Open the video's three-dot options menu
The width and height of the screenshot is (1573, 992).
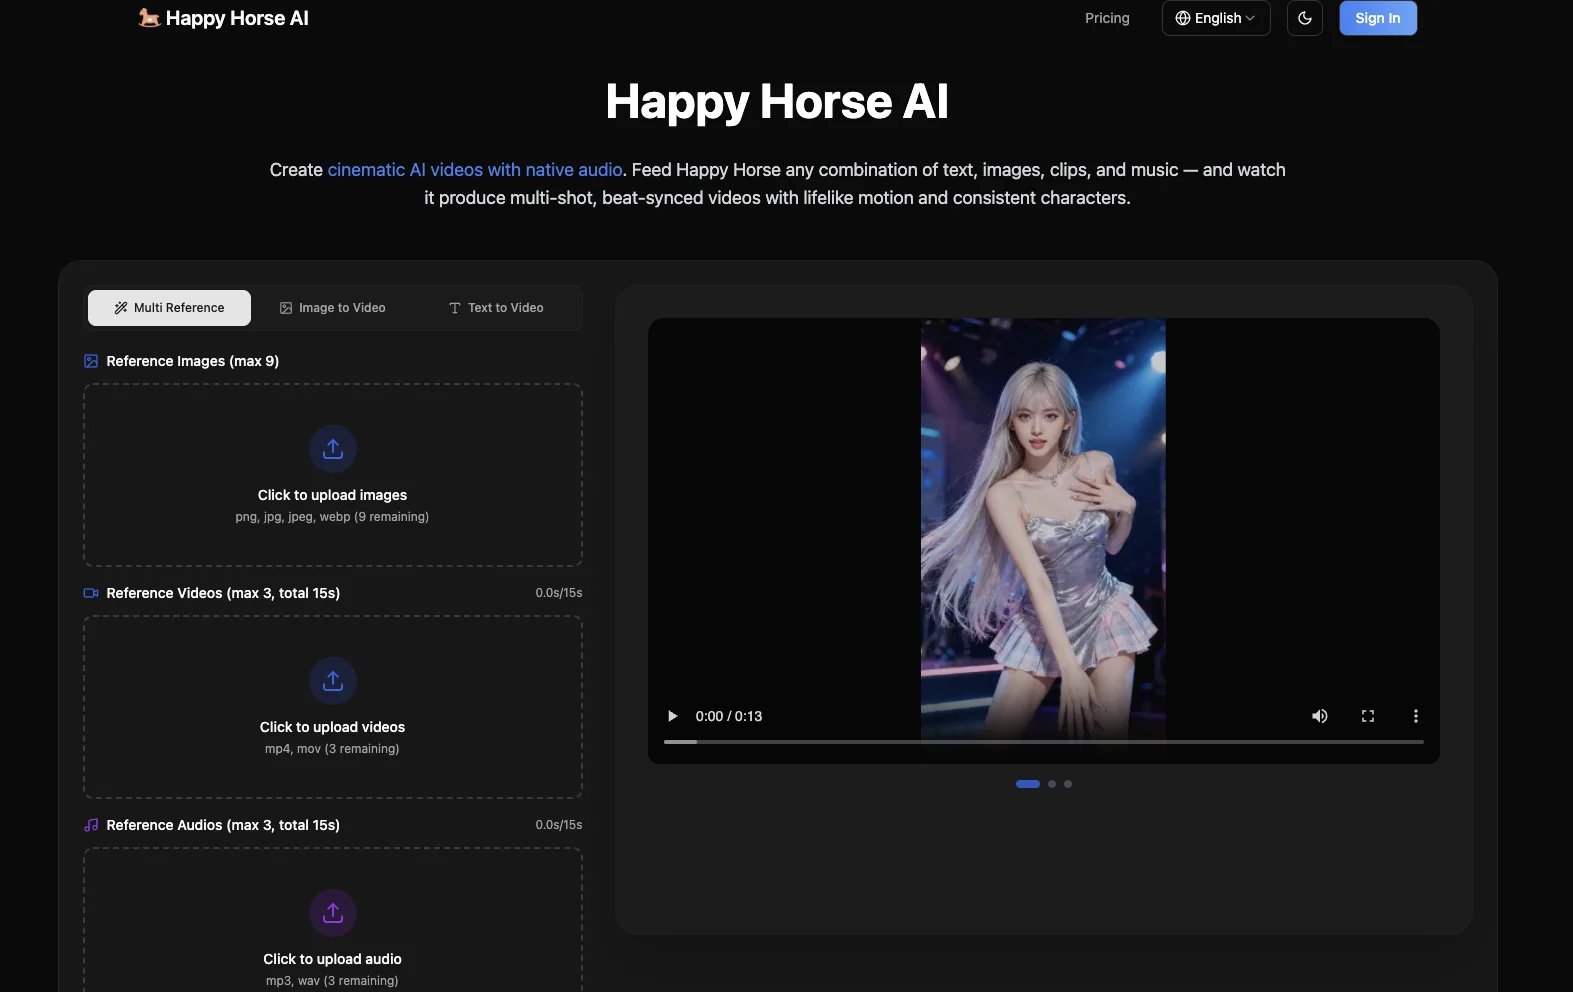click(x=1416, y=716)
